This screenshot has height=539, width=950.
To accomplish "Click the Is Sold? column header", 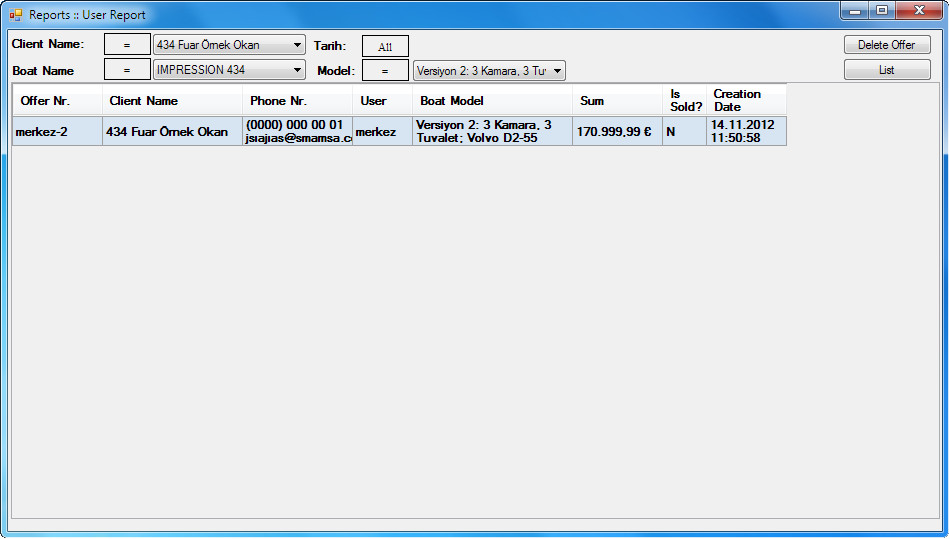I will (x=685, y=101).
